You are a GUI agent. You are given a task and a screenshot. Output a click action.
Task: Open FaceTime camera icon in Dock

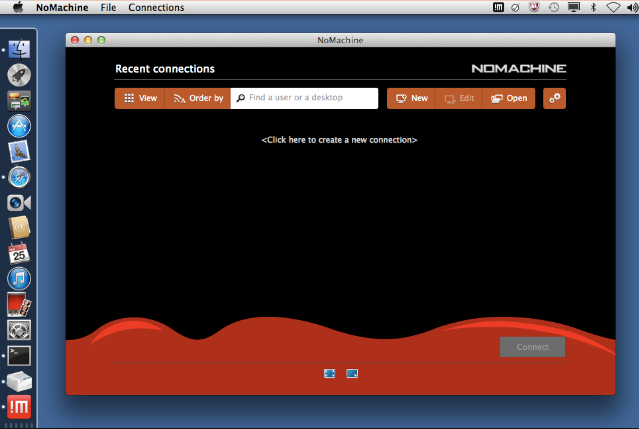19,202
